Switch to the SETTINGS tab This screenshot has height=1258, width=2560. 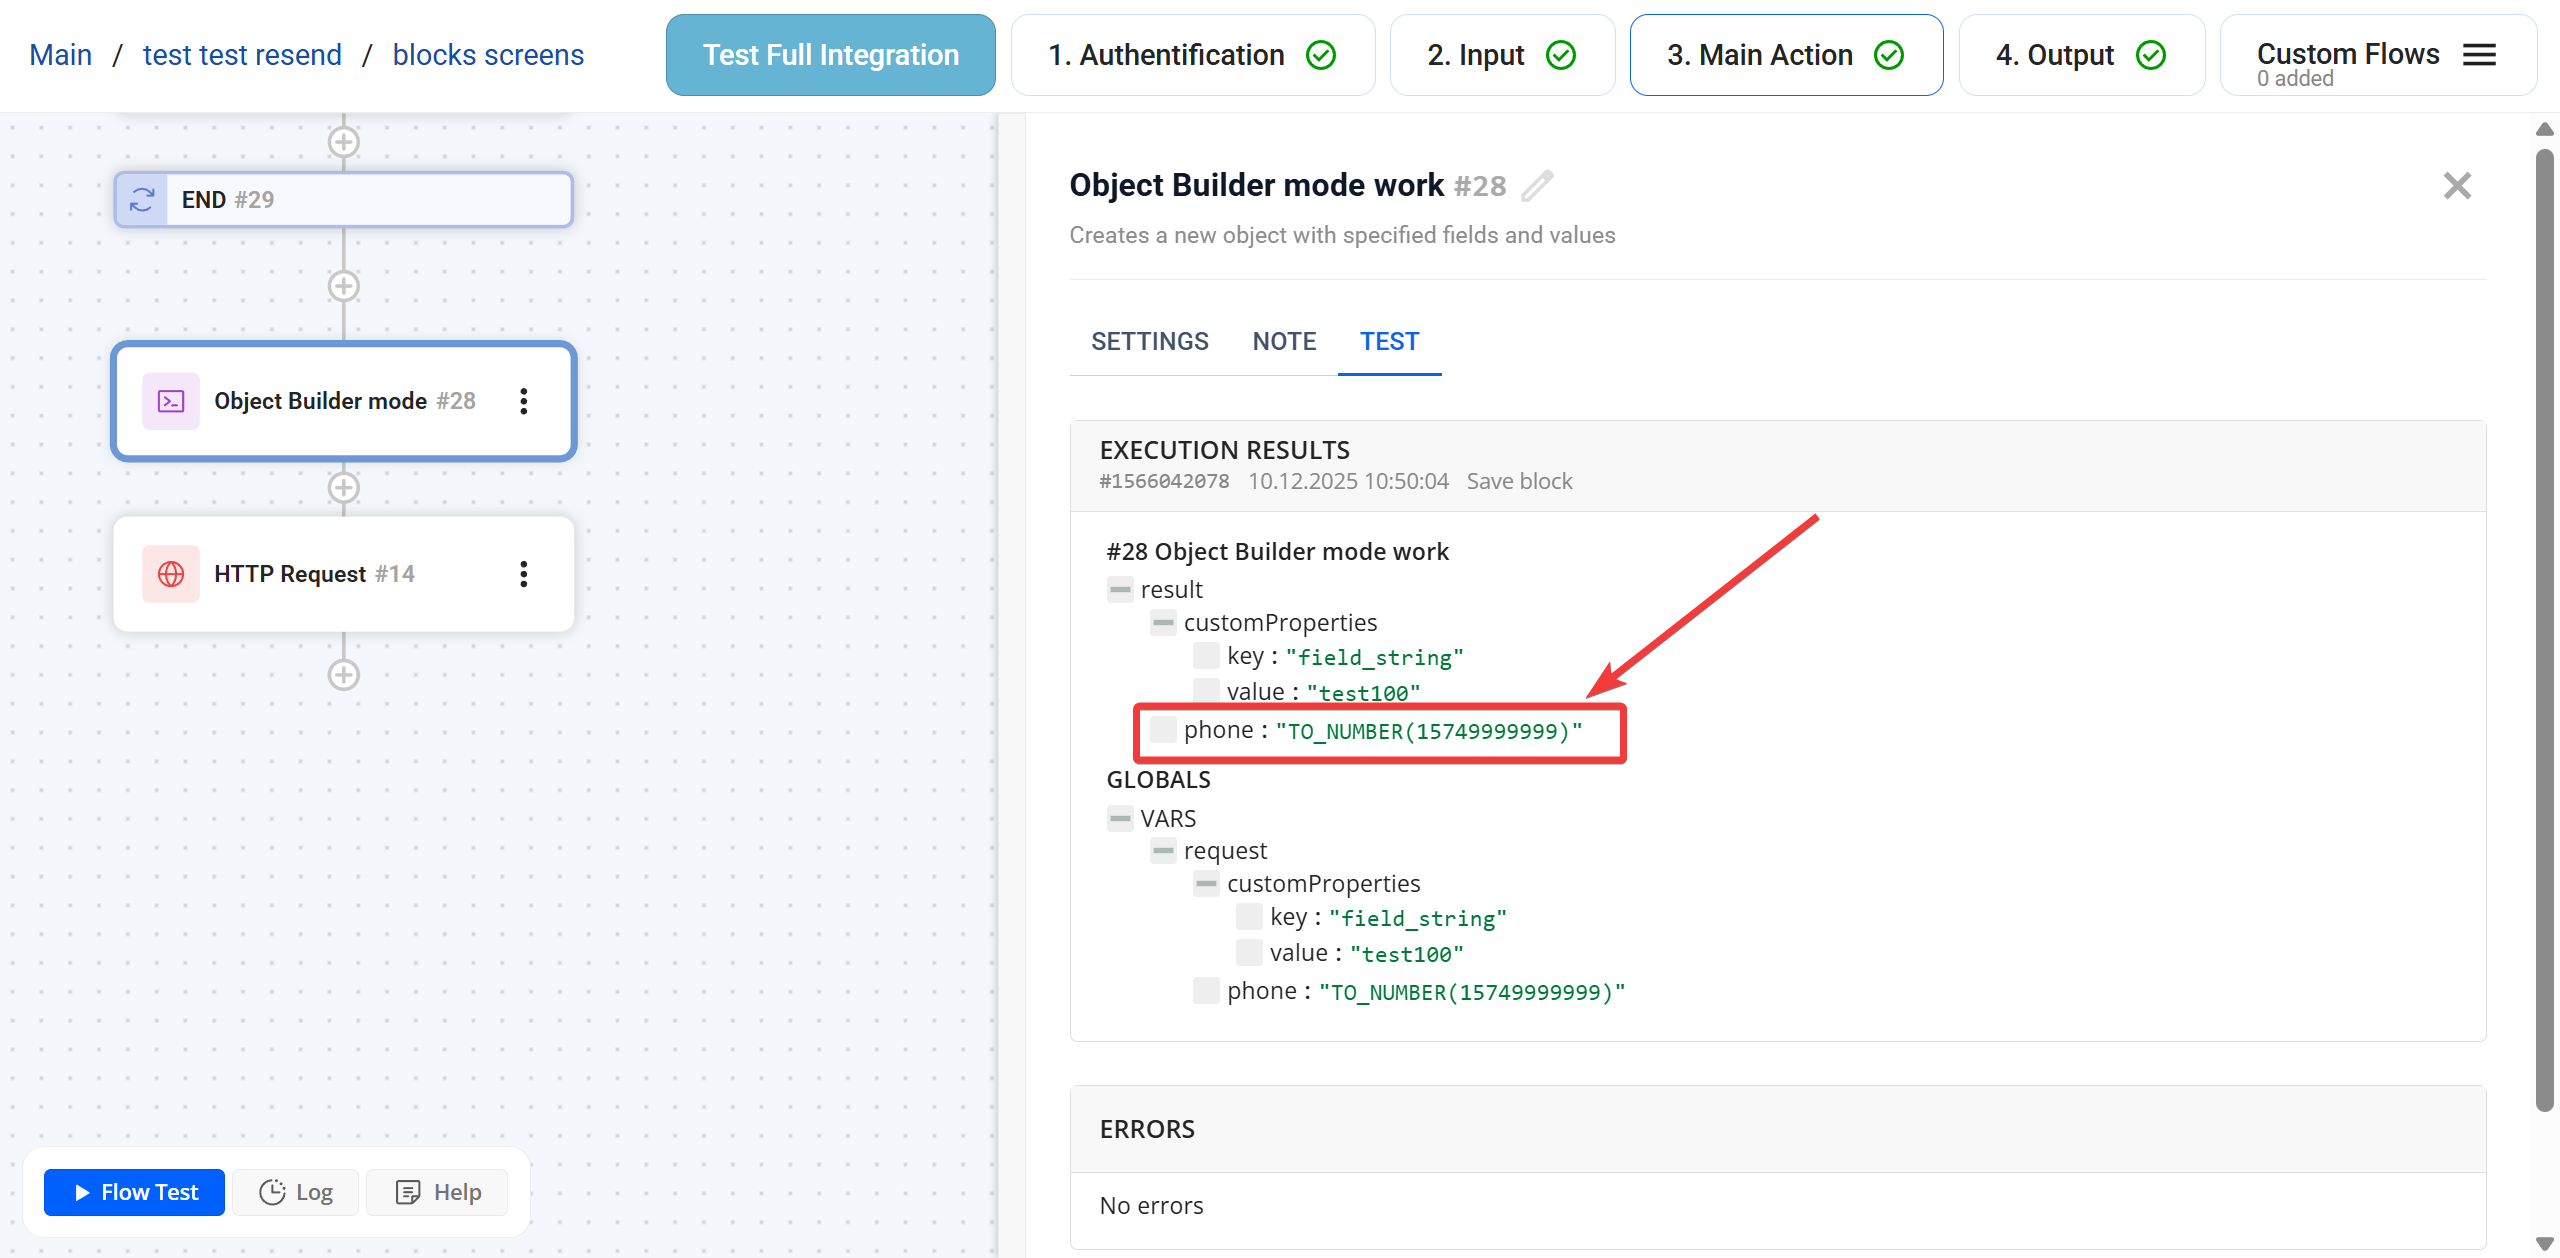pyautogui.click(x=1150, y=342)
